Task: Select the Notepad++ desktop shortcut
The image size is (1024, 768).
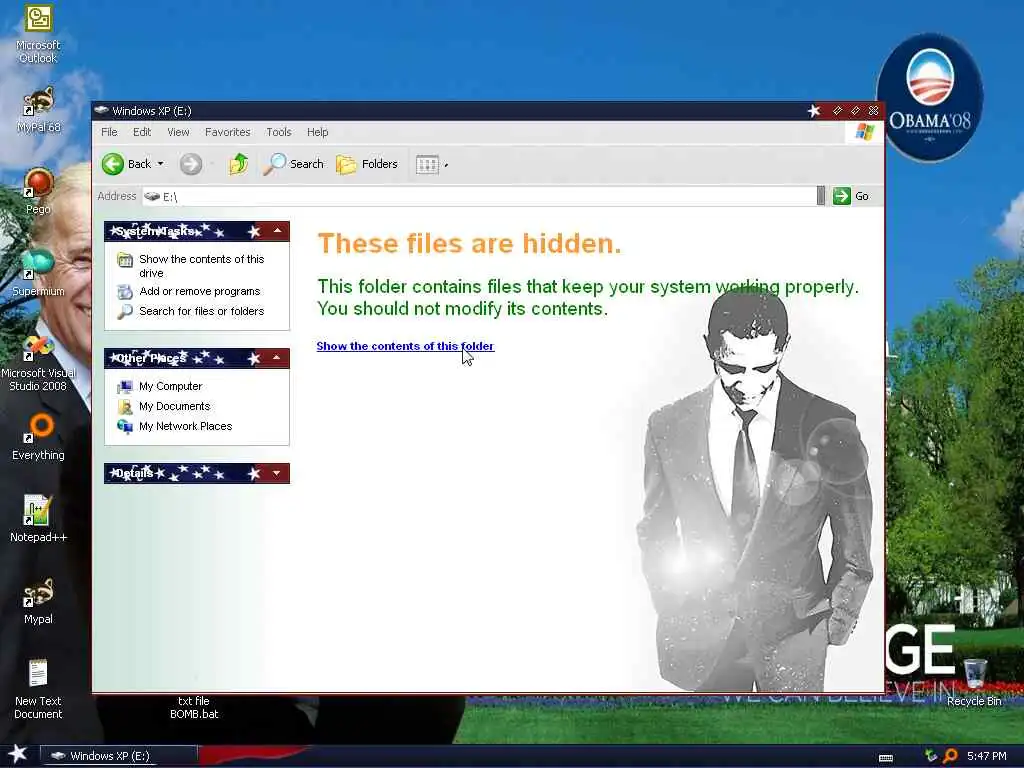Action: click(37, 511)
